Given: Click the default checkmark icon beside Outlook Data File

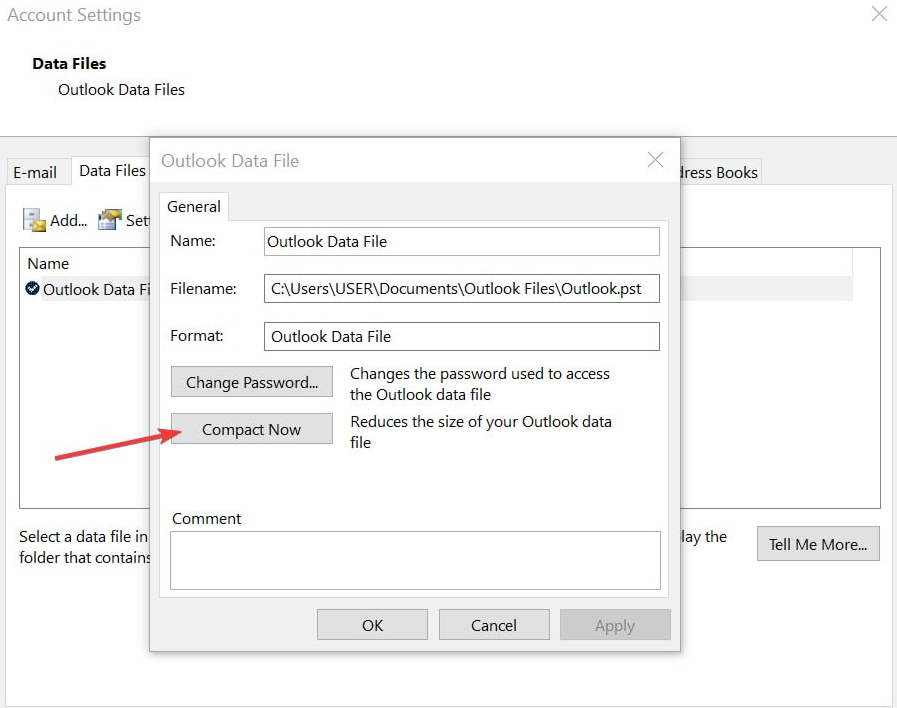Looking at the screenshot, I should click(33, 288).
